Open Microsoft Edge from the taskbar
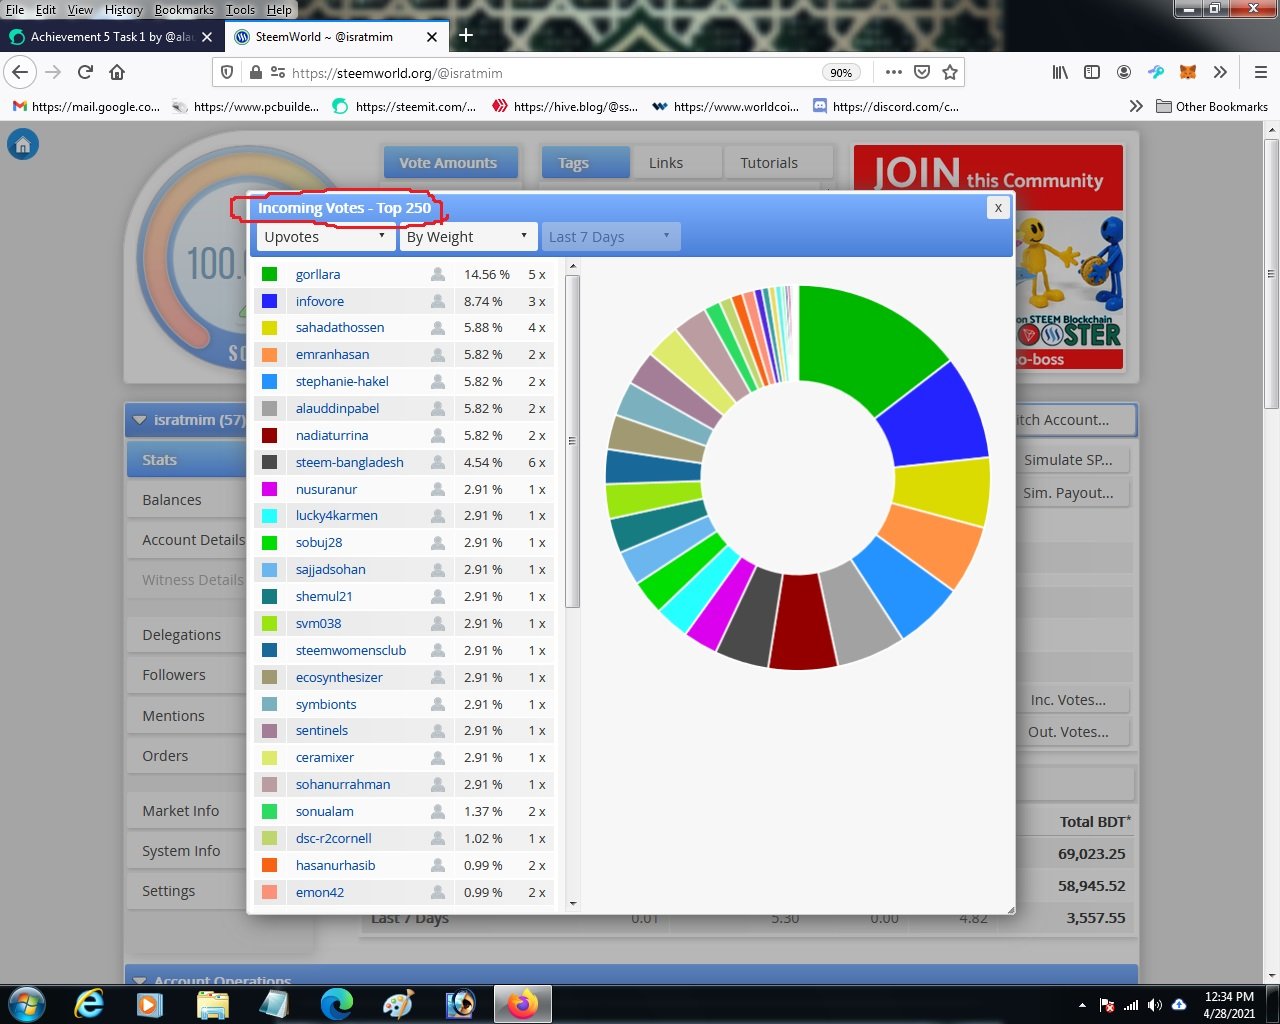The width and height of the screenshot is (1280, 1024). pos(336,1004)
